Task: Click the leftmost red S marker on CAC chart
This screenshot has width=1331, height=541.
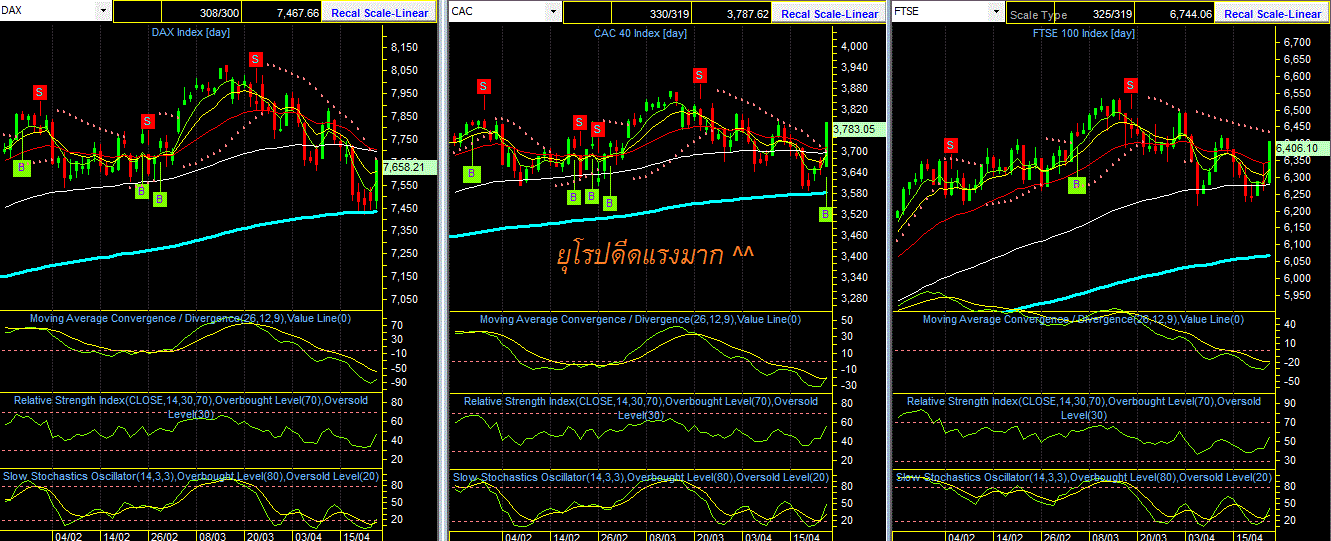Action: click(483, 86)
